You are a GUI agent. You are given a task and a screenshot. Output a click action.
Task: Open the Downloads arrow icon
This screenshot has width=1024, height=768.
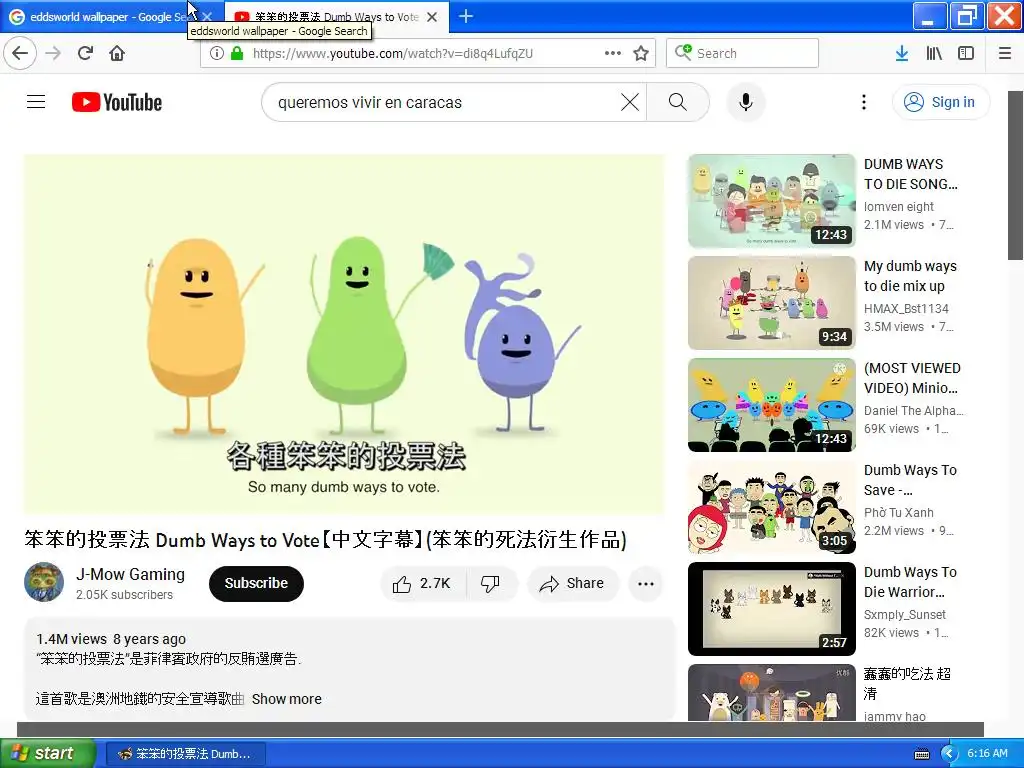point(901,53)
